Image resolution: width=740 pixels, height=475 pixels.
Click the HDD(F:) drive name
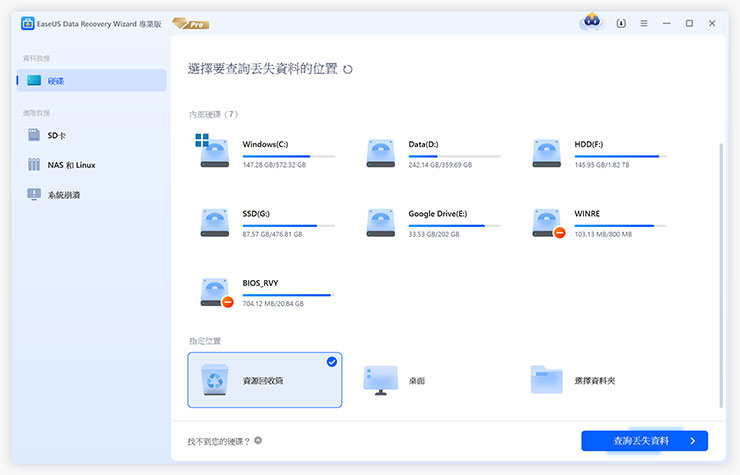(589, 144)
